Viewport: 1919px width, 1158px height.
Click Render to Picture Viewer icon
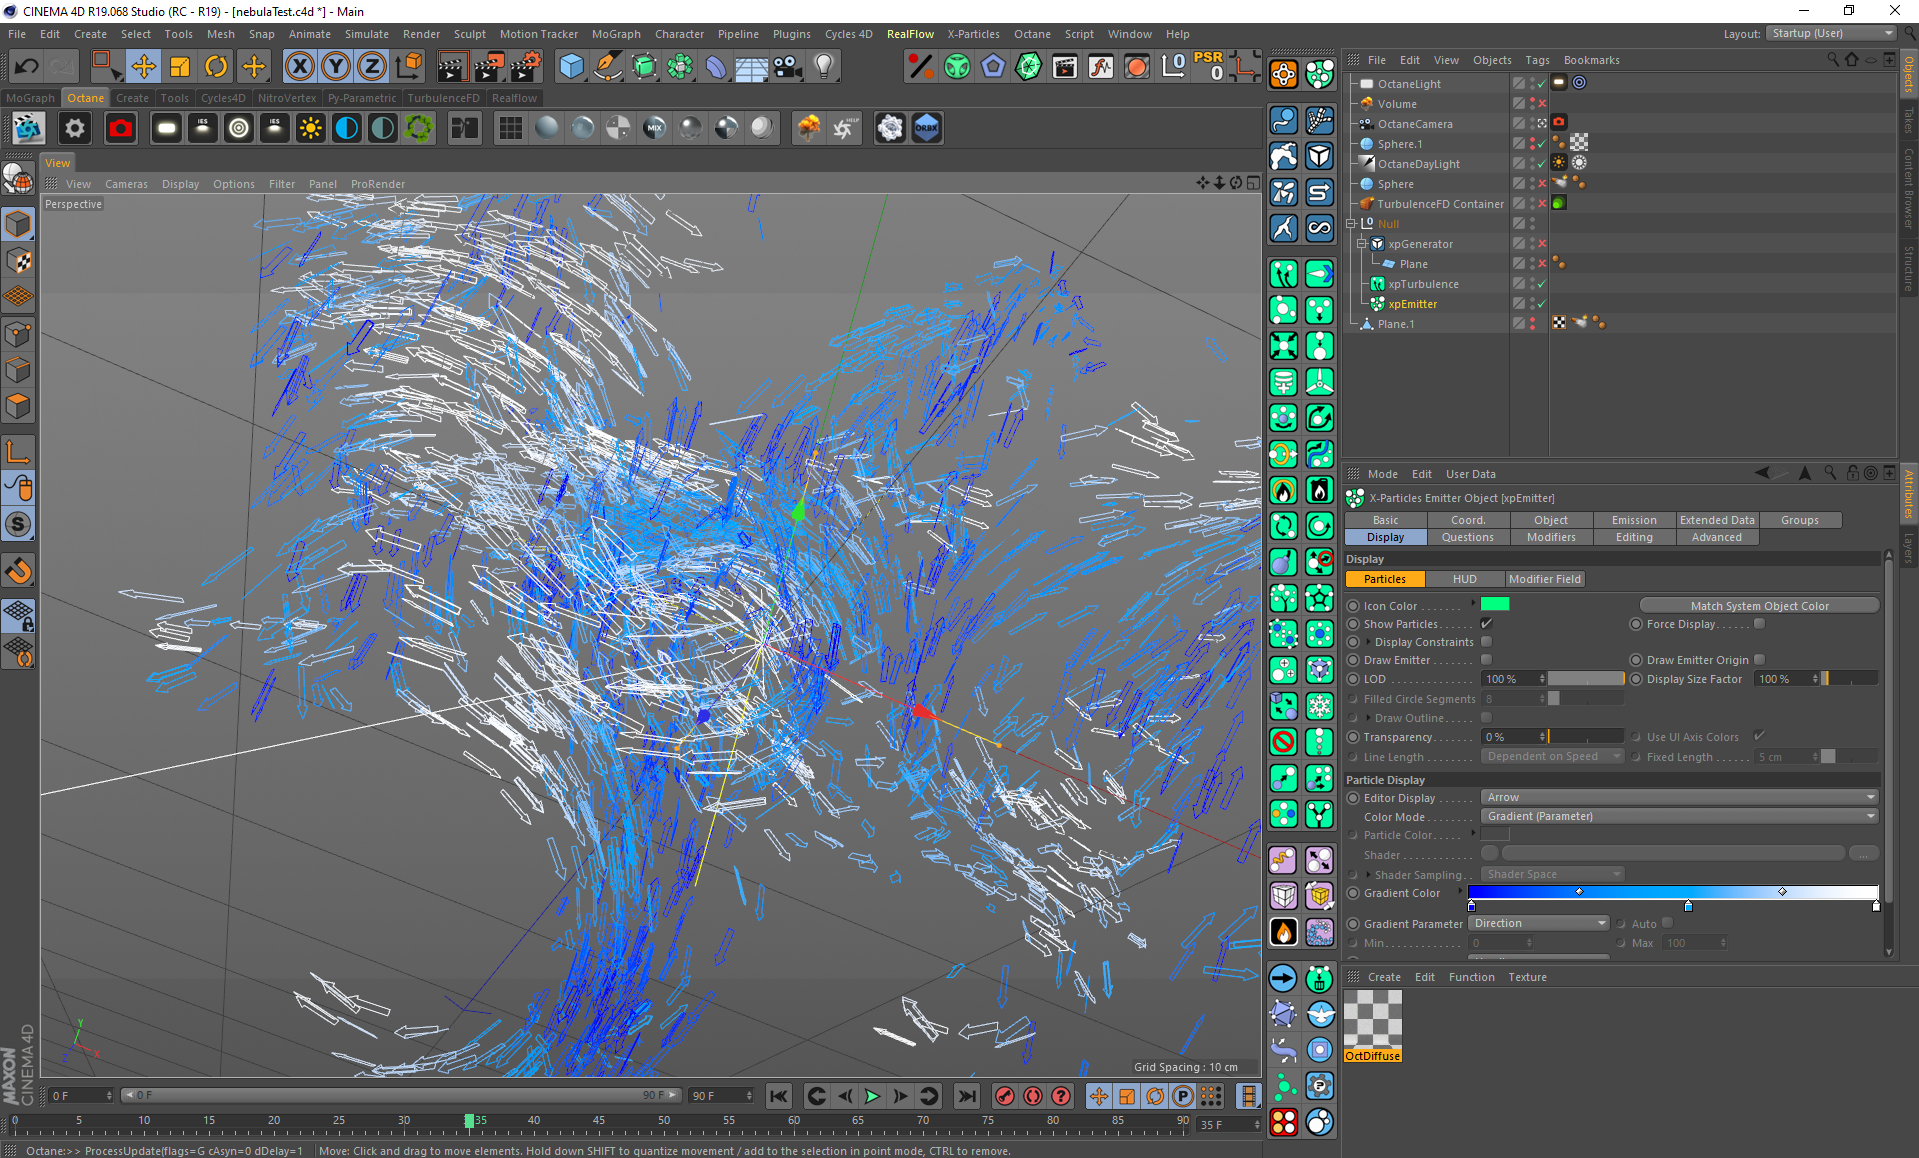coord(488,67)
